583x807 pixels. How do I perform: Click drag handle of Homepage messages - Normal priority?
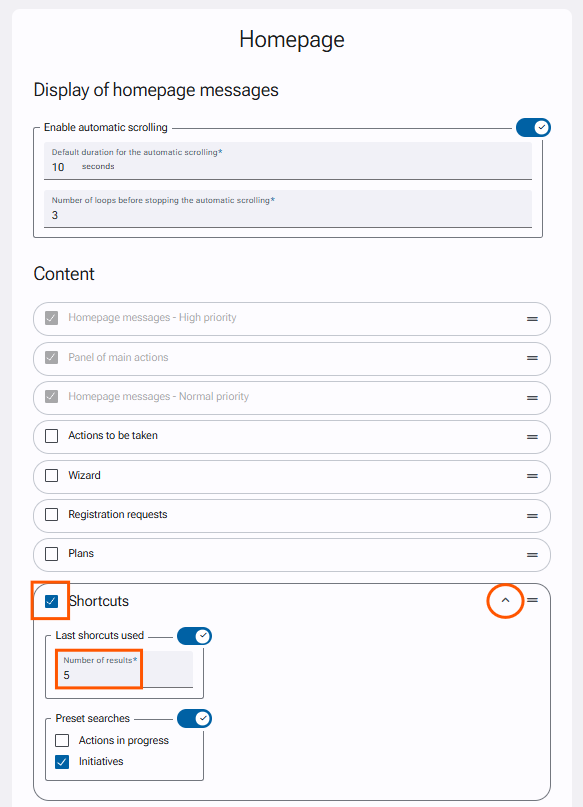pyautogui.click(x=532, y=398)
